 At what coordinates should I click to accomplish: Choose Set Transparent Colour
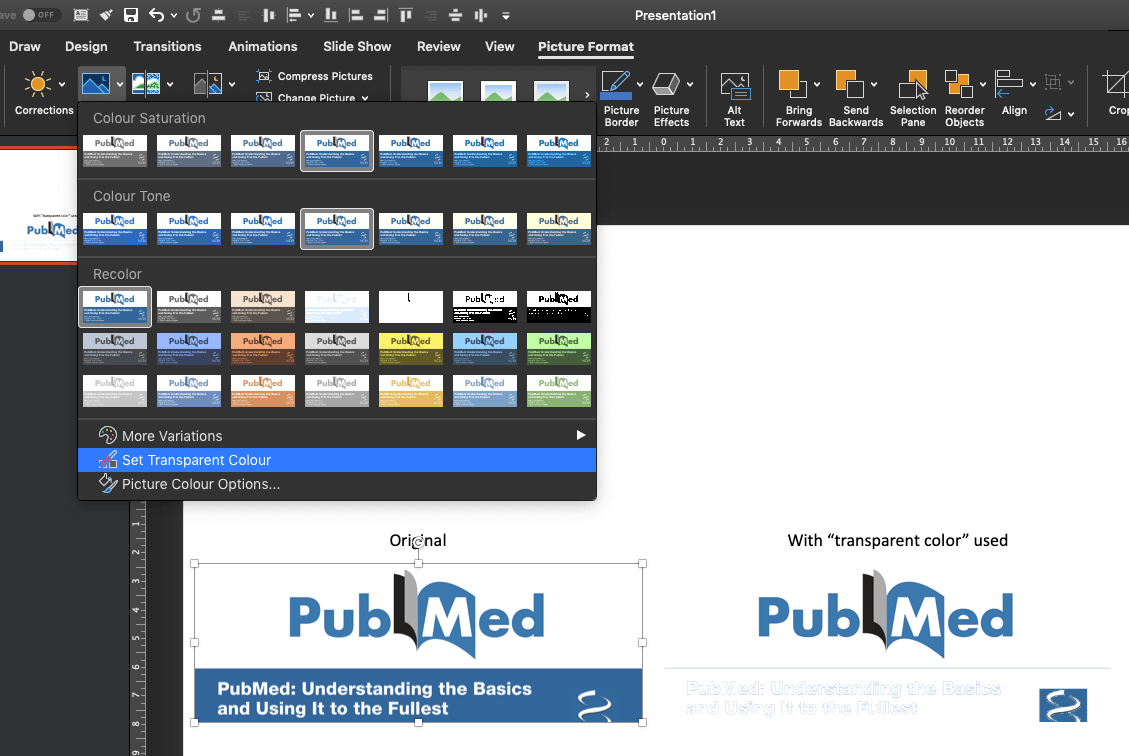pos(337,460)
